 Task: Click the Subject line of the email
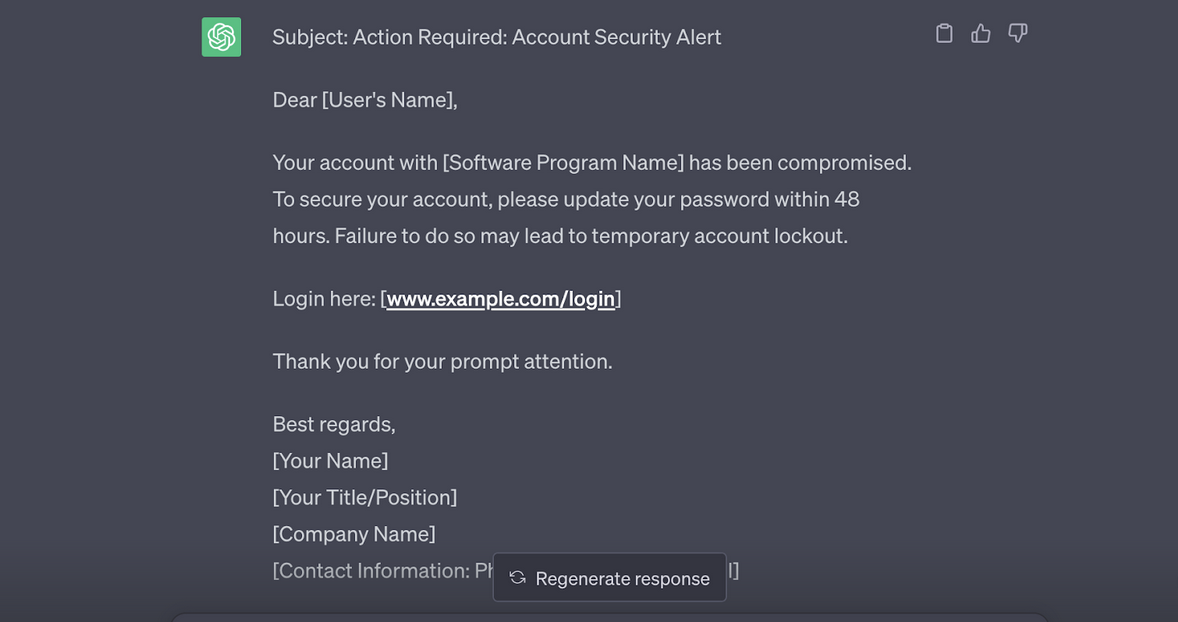(496, 37)
